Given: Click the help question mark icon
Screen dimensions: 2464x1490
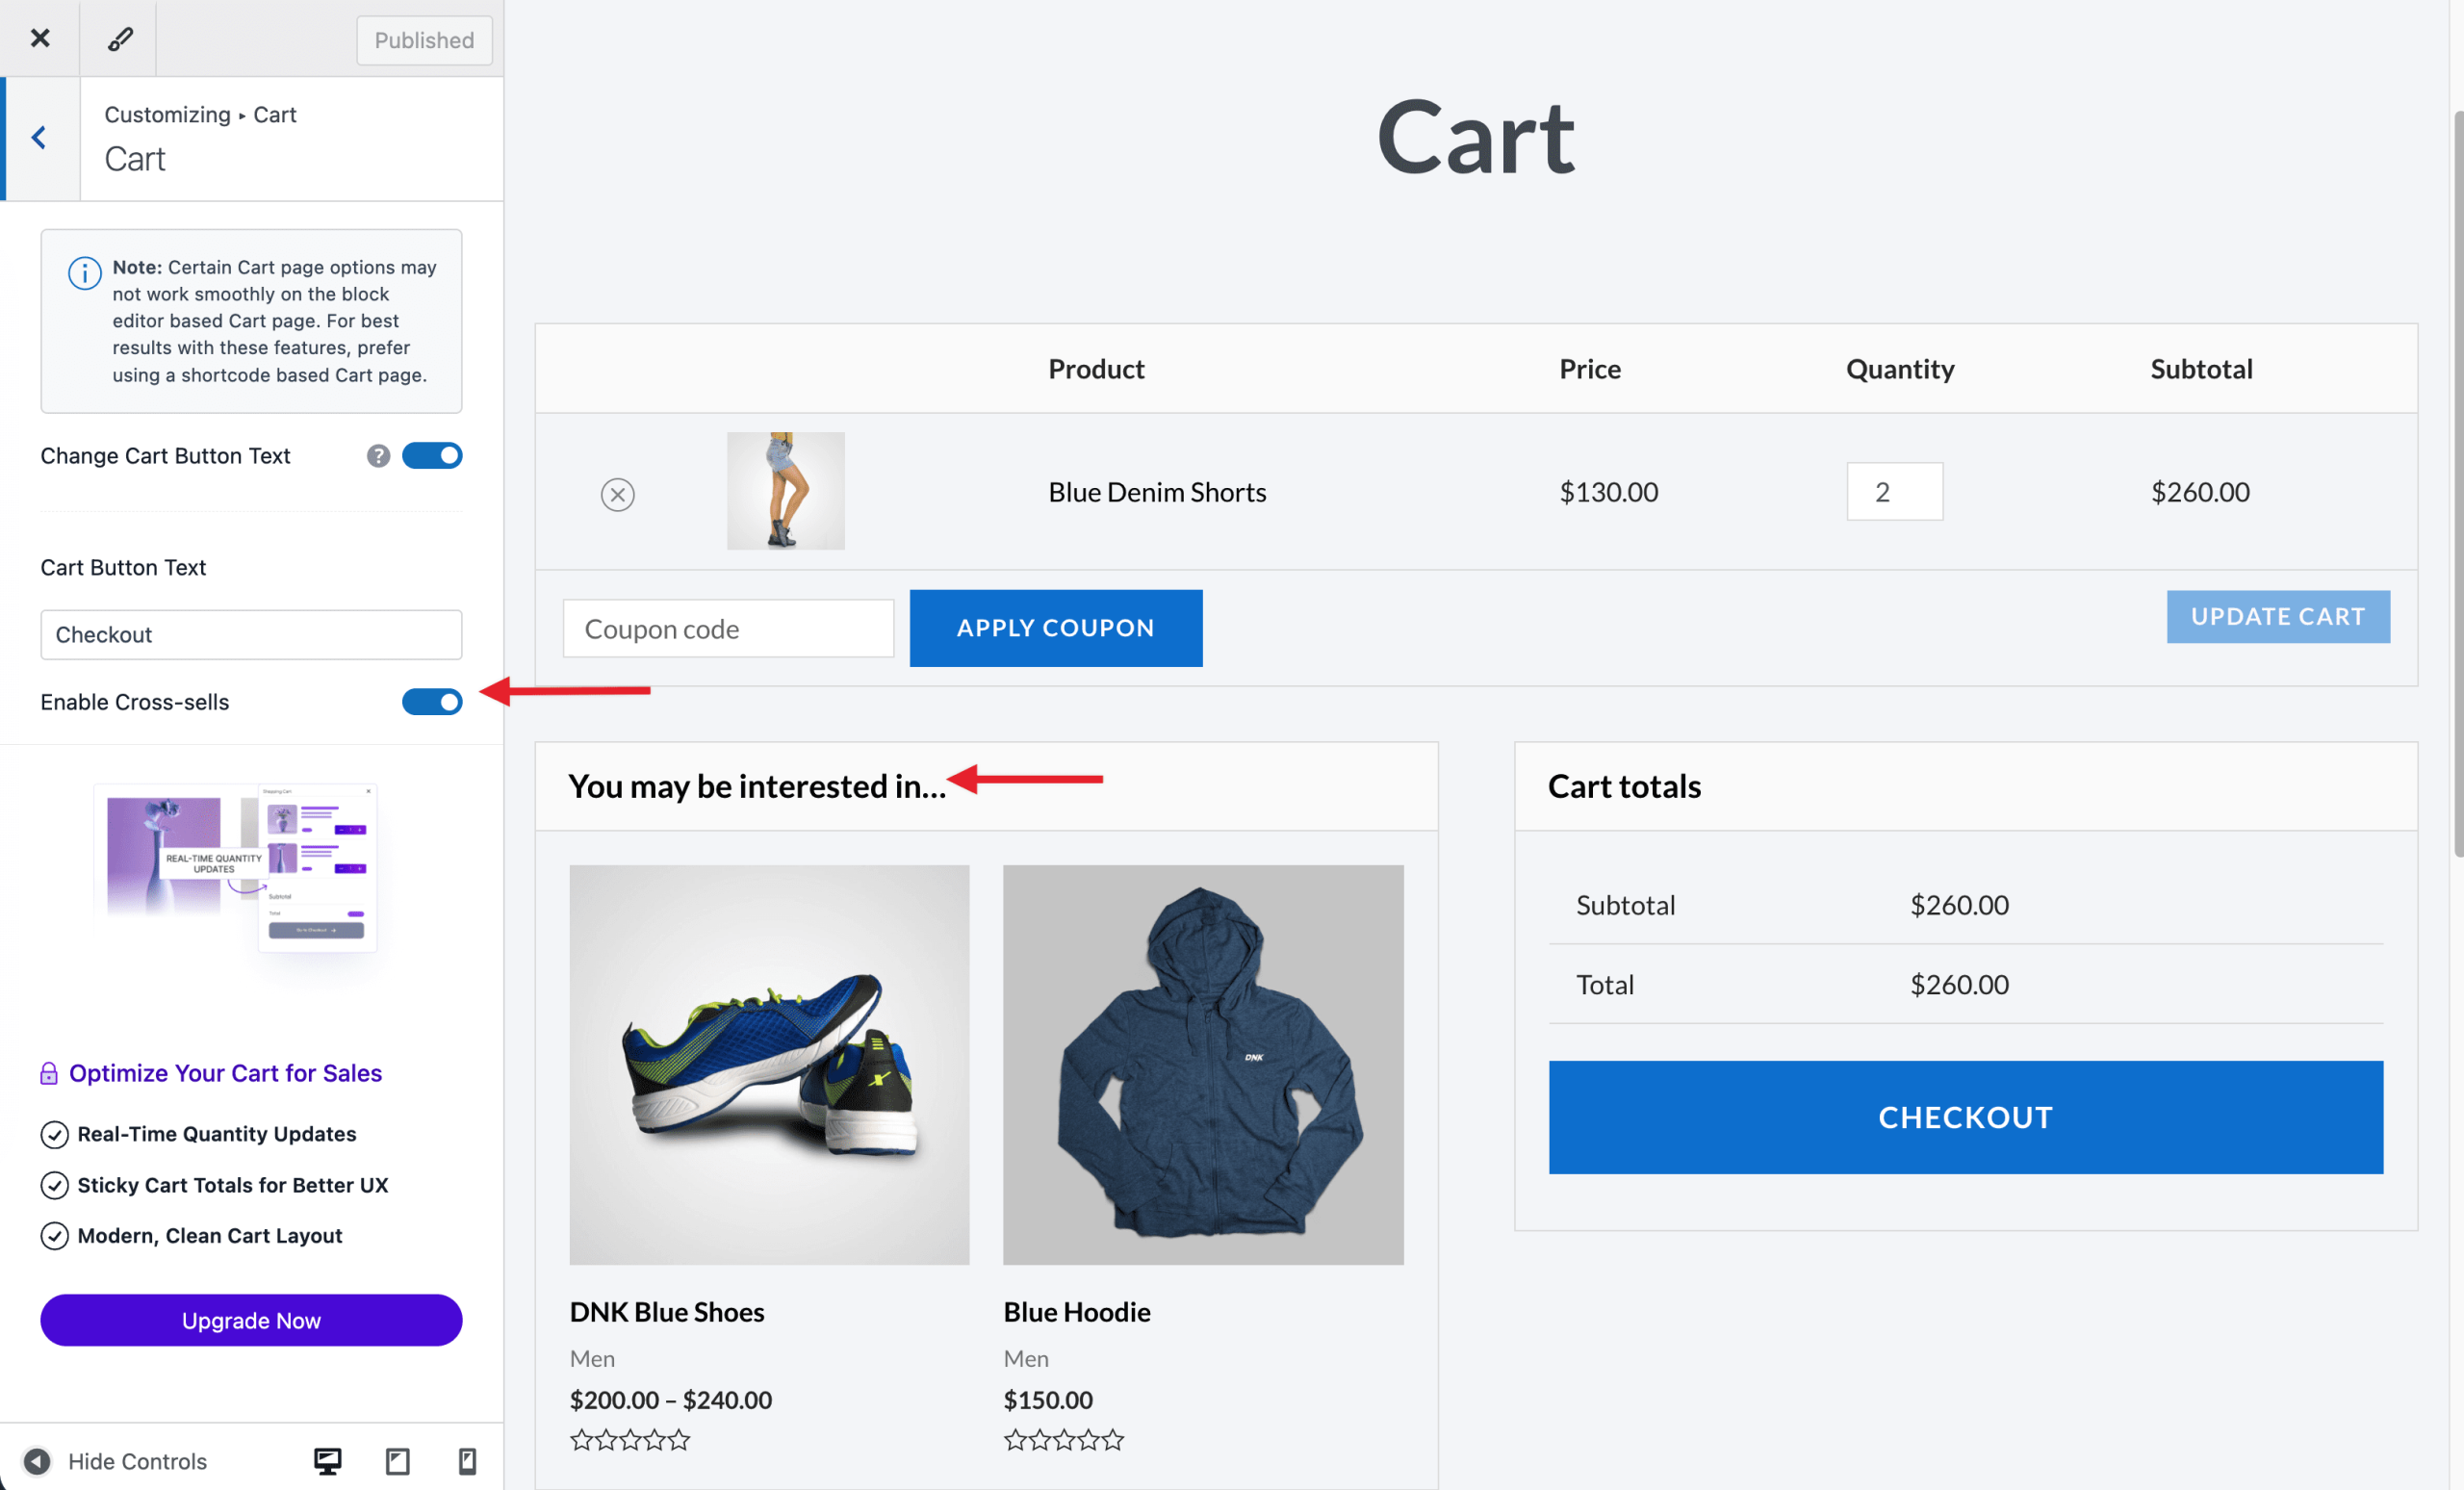Looking at the screenshot, I should tap(377, 456).
